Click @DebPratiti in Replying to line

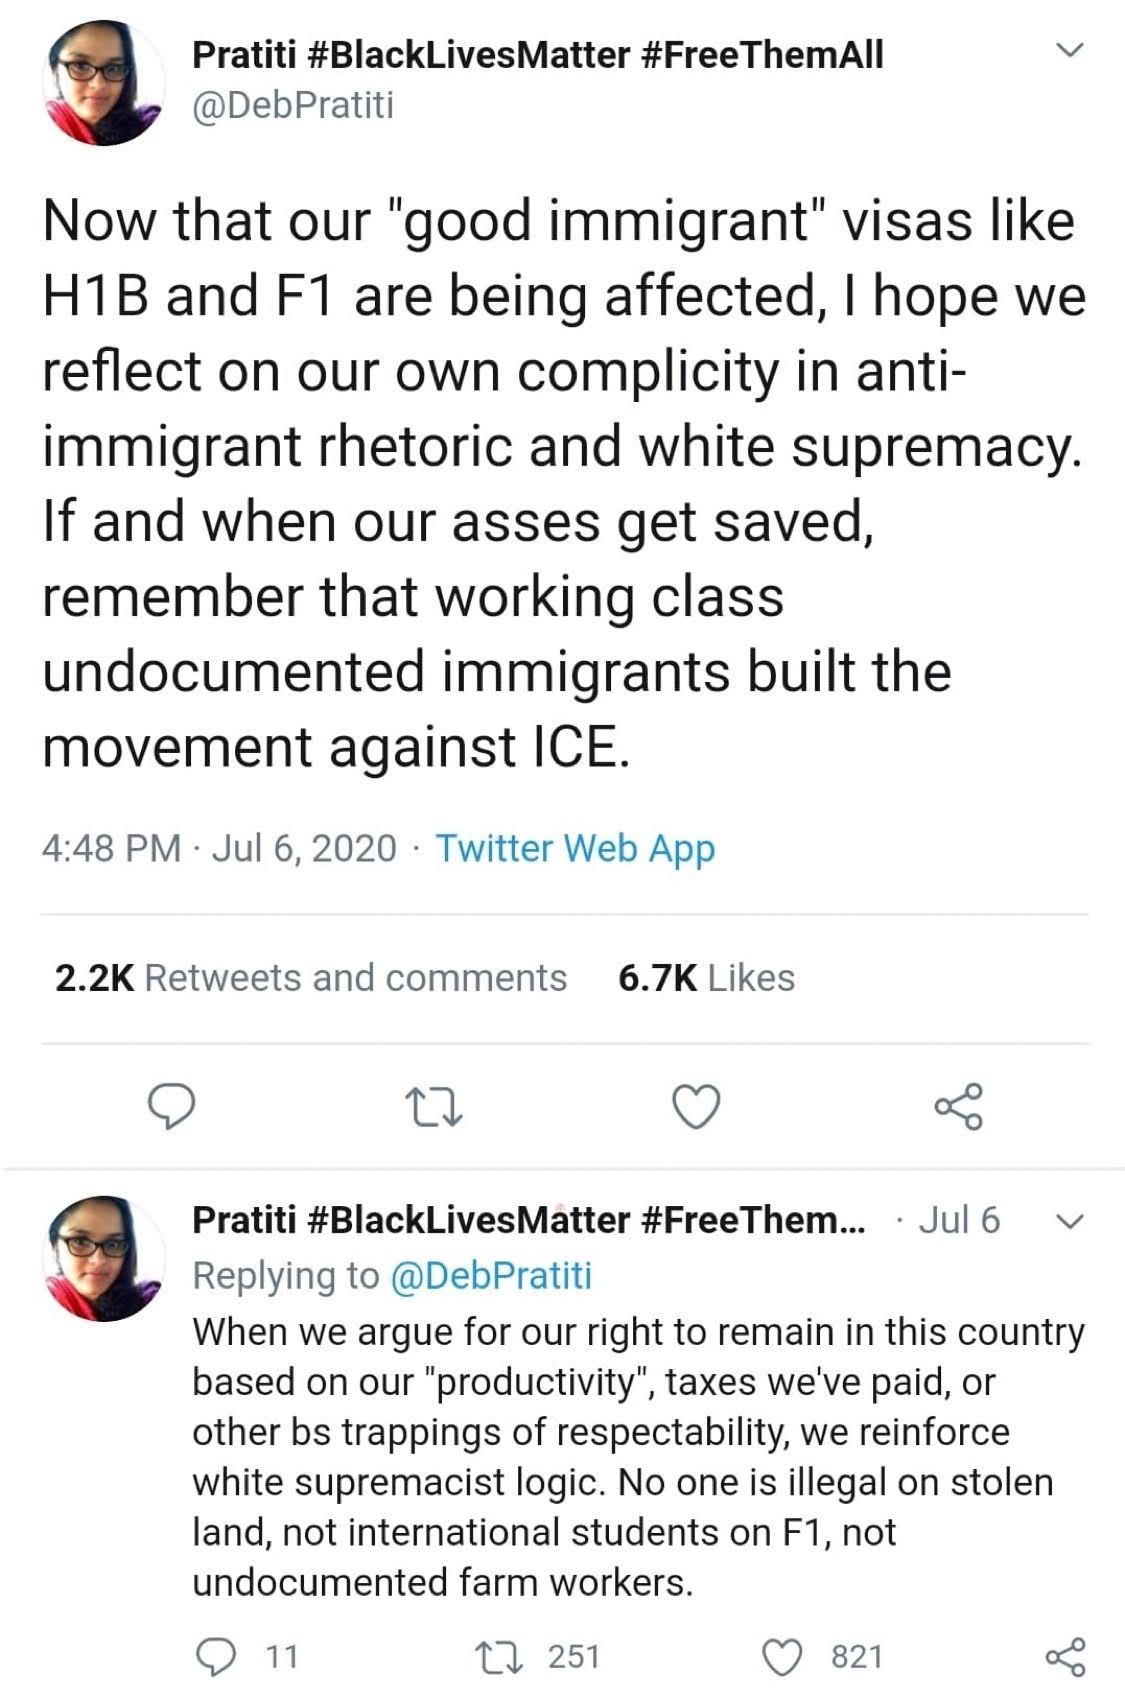490,1275
